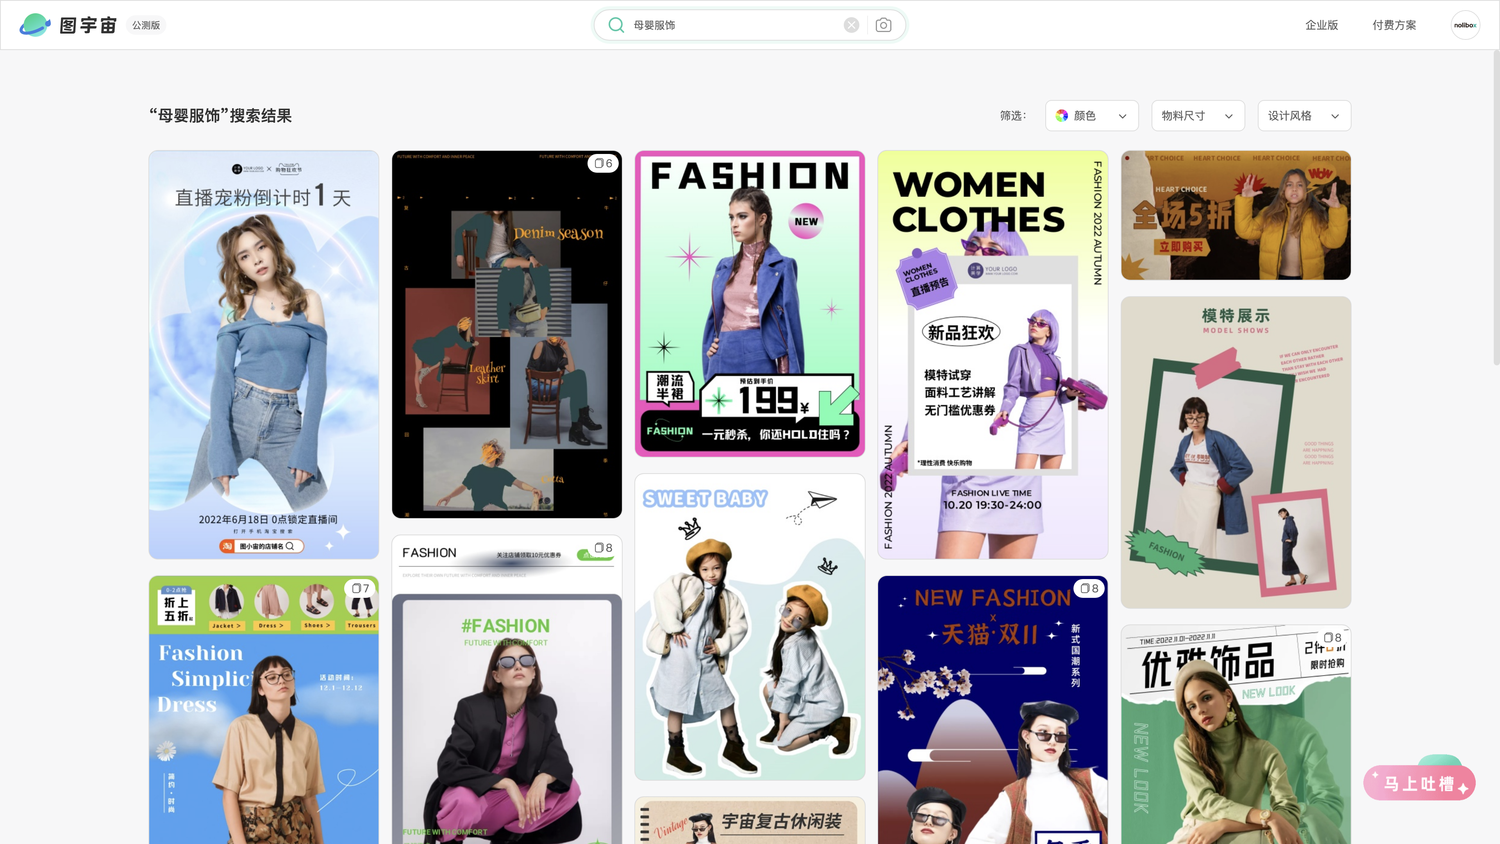Click the search magnifier icon

click(616, 25)
